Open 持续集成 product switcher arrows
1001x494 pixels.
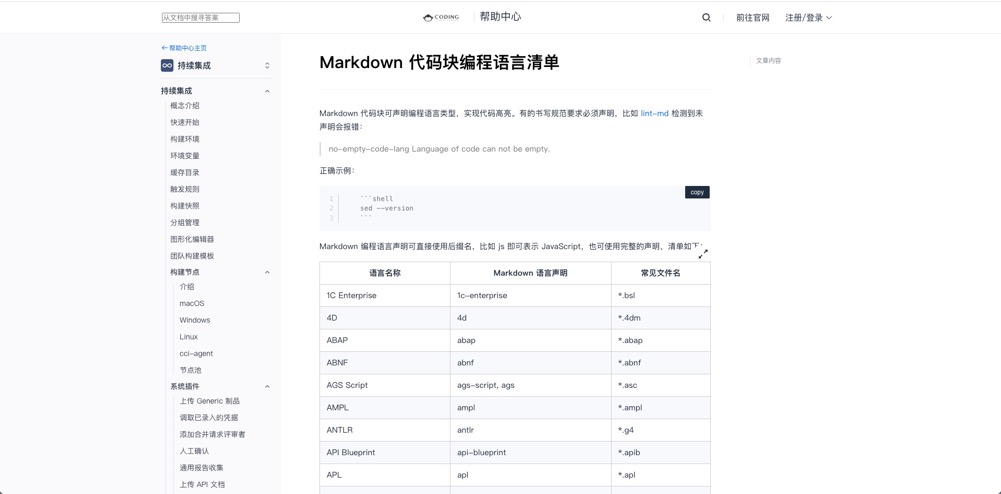[267, 65]
